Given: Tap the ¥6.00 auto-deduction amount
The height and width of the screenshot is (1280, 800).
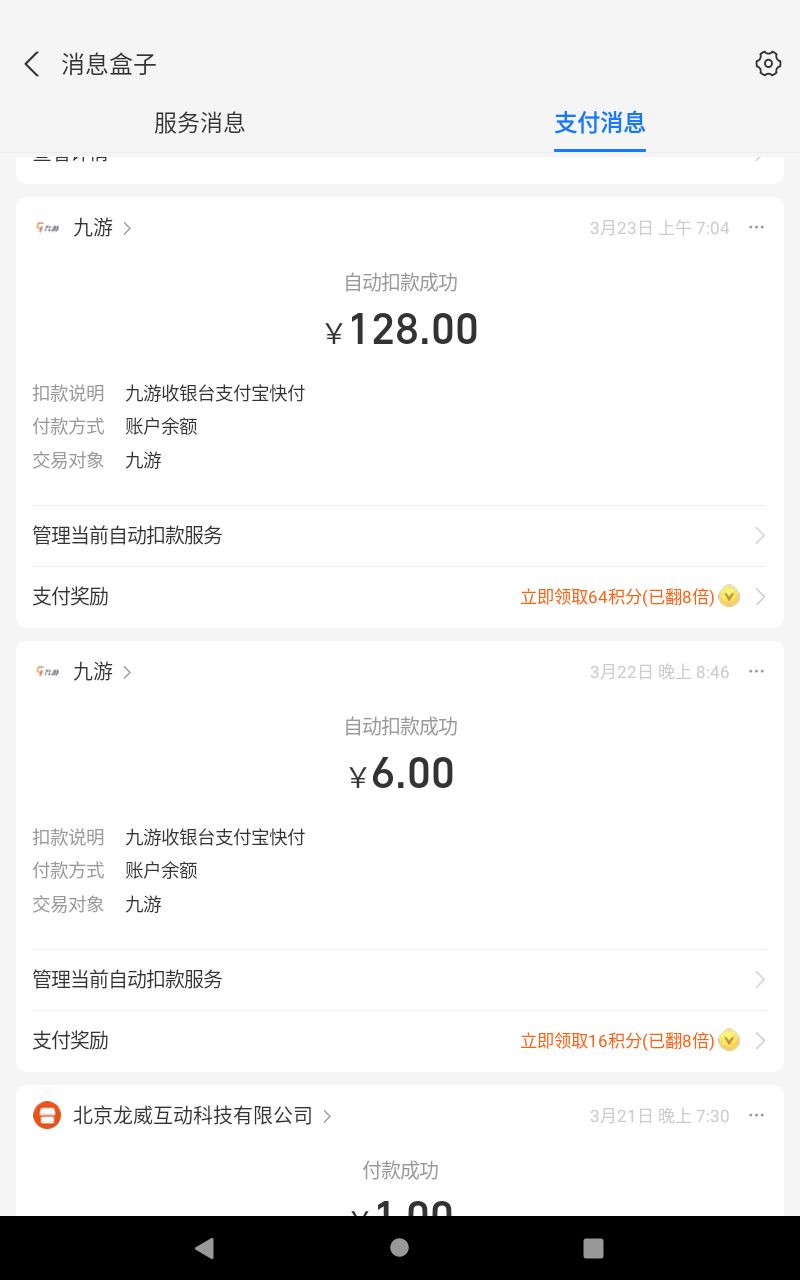Looking at the screenshot, I should tap(402, 774).
